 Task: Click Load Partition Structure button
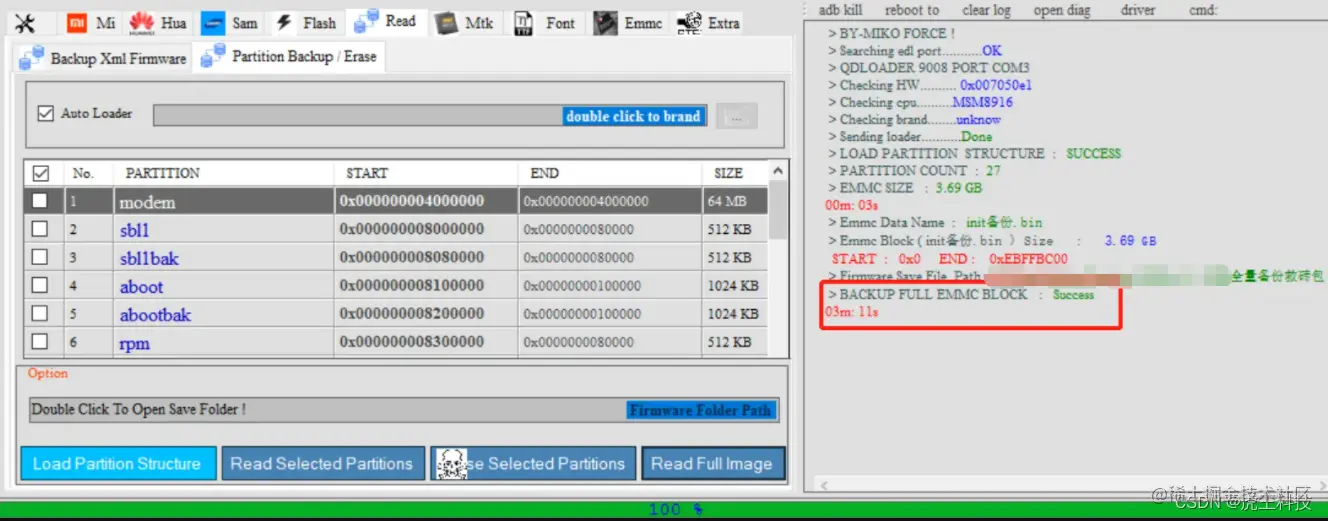(x=117, y=464)
